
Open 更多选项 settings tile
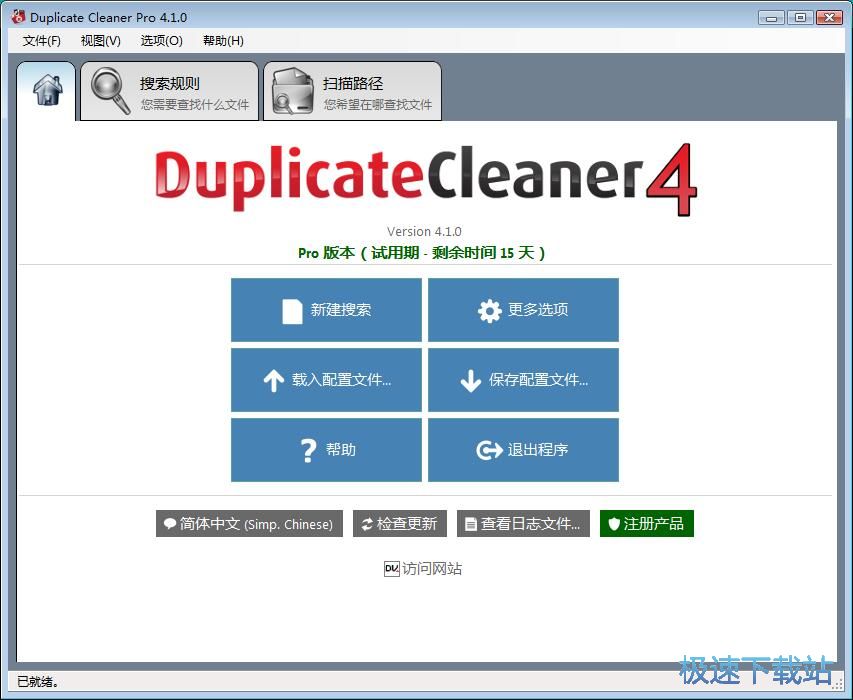[x=523, y=310]
